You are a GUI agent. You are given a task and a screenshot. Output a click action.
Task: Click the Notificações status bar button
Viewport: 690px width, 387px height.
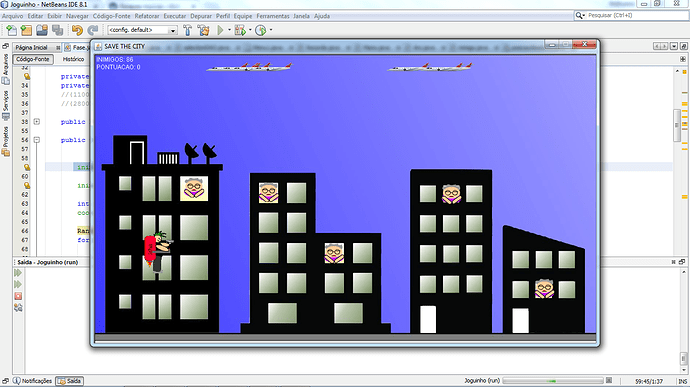pyautogui.click(x=33, y=381)
